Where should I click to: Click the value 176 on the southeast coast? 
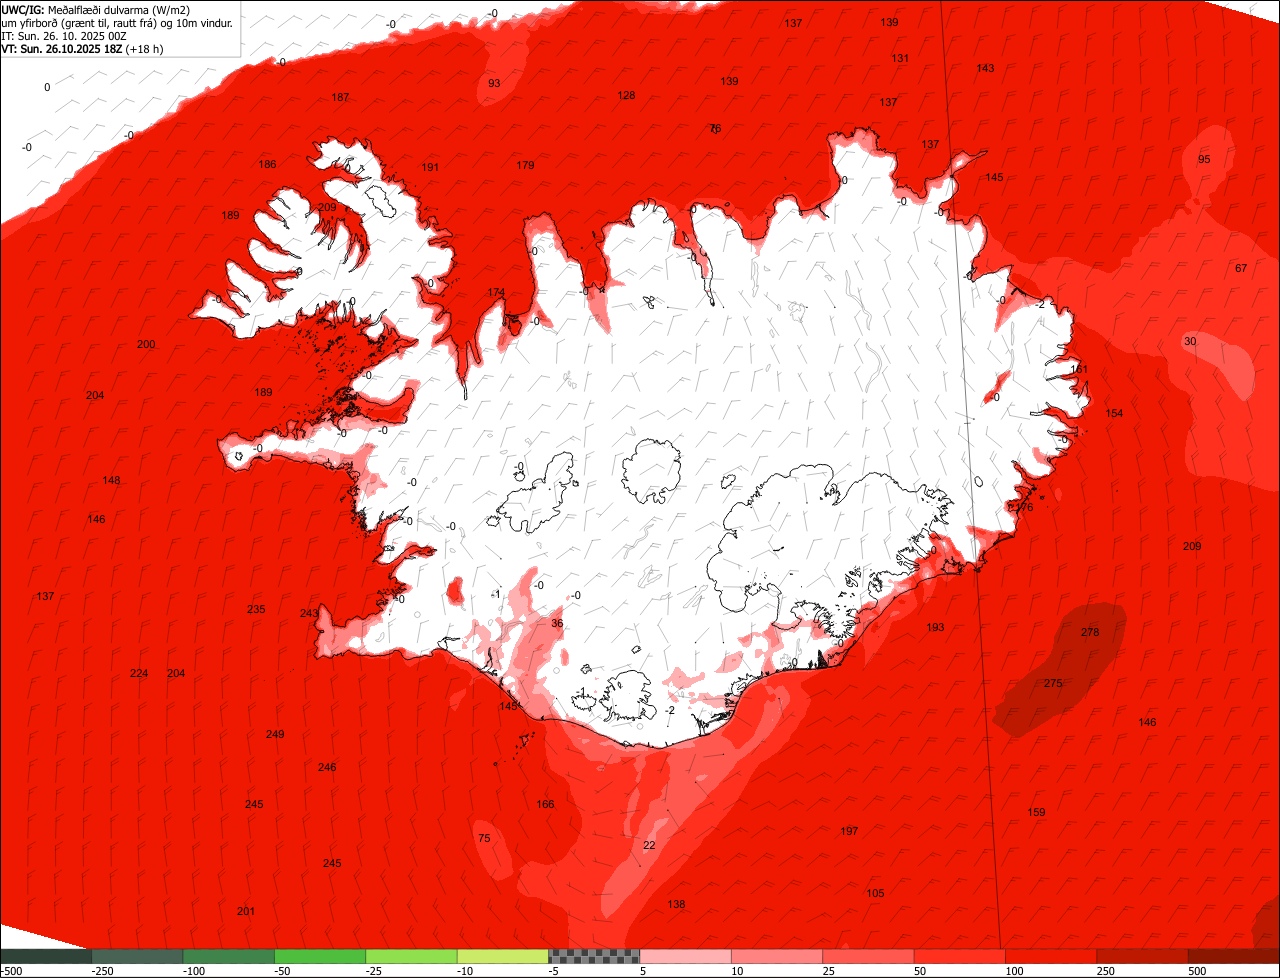coord(1024,508)
